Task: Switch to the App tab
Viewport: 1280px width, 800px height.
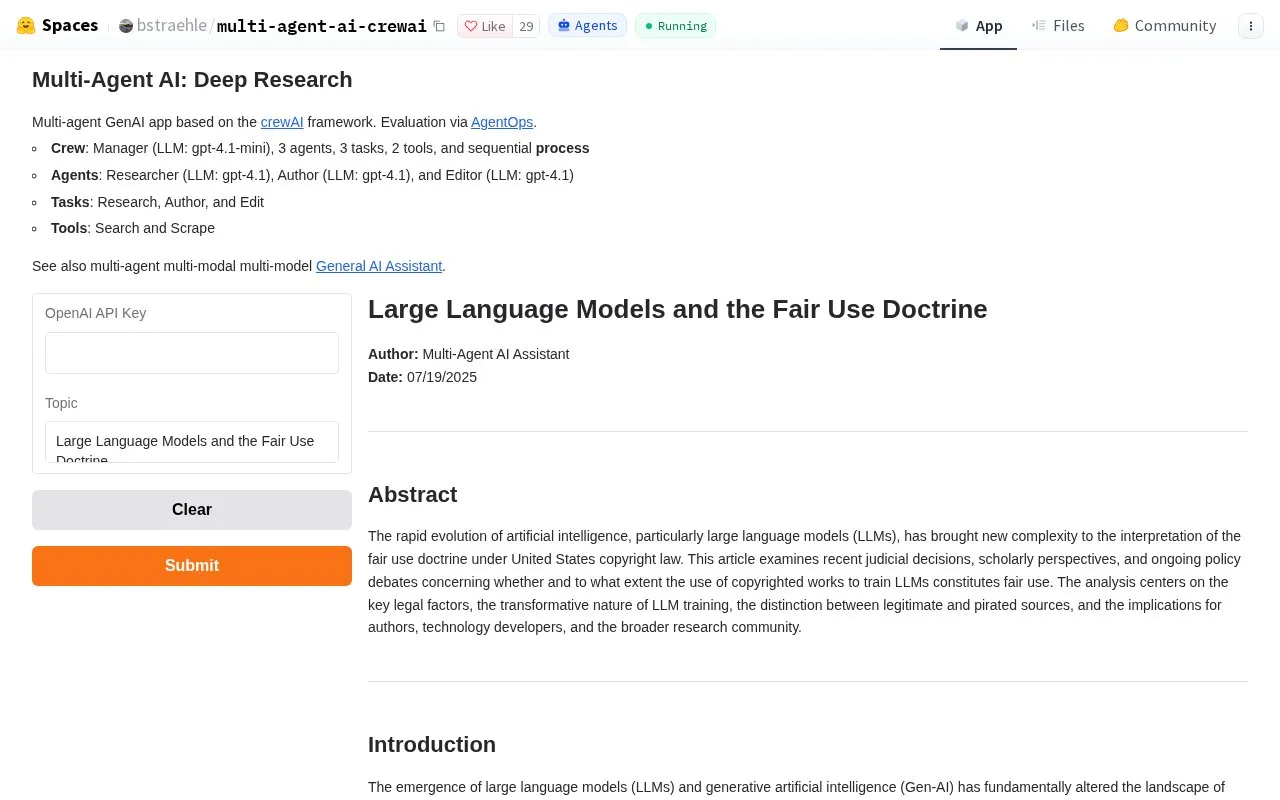Action: coord(978,25)
